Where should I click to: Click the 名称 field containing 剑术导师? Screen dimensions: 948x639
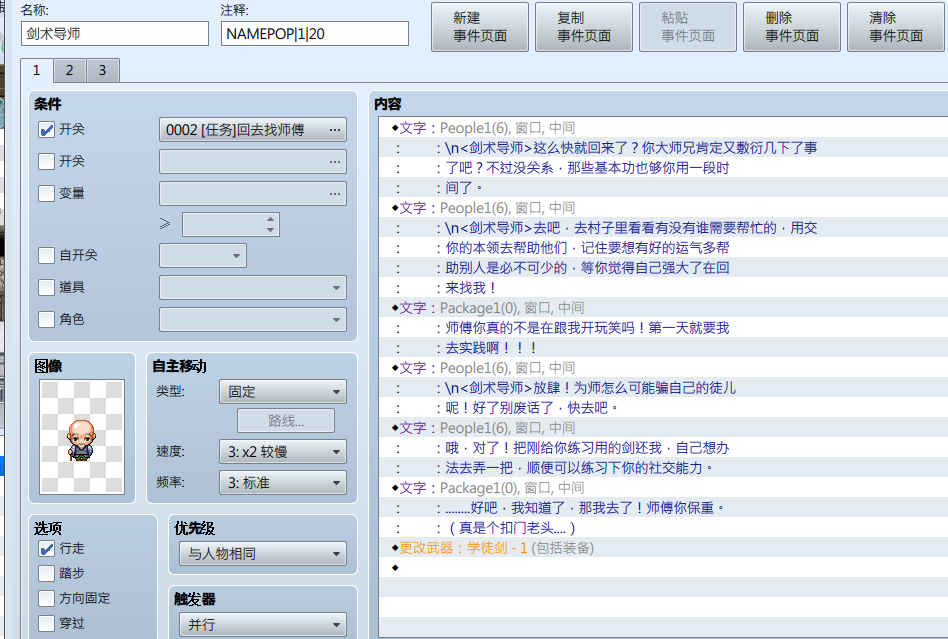point(115,34)
